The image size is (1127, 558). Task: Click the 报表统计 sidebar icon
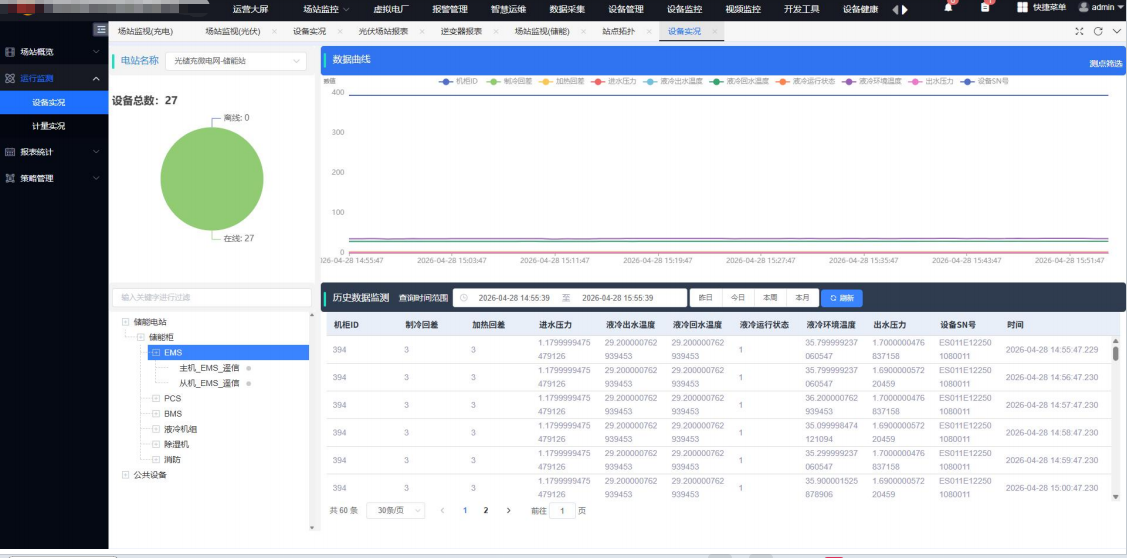(10, 152)
